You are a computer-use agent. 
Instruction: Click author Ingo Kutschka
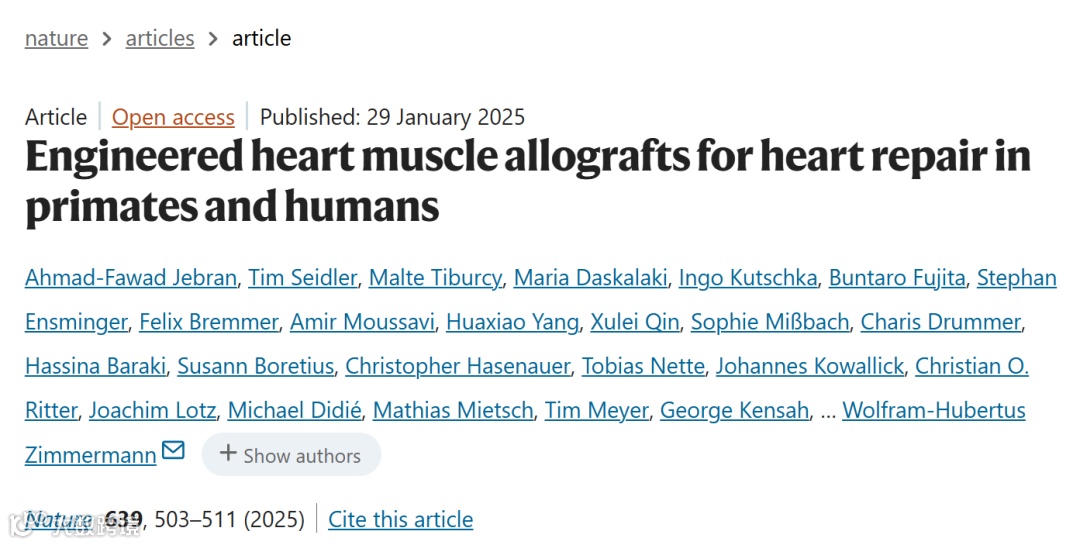coord(747,278)
